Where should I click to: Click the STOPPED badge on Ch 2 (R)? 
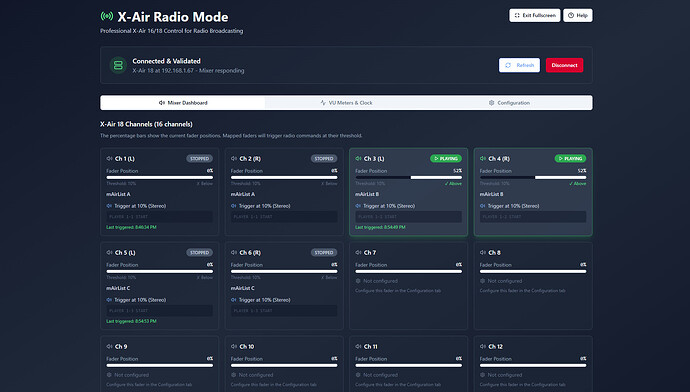click(324, 158)
